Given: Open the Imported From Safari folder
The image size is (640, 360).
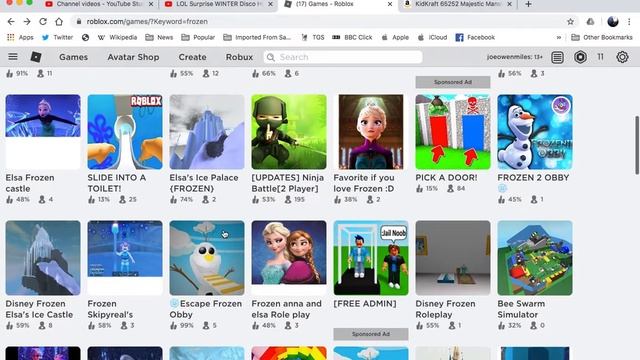Looking at the screenshot, I should (257, 37).
